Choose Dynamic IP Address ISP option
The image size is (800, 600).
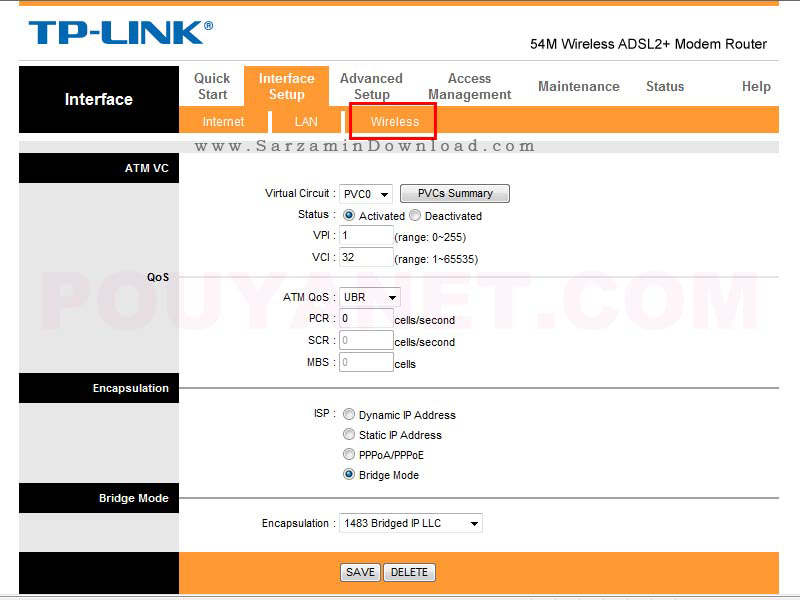click(349, 414)
